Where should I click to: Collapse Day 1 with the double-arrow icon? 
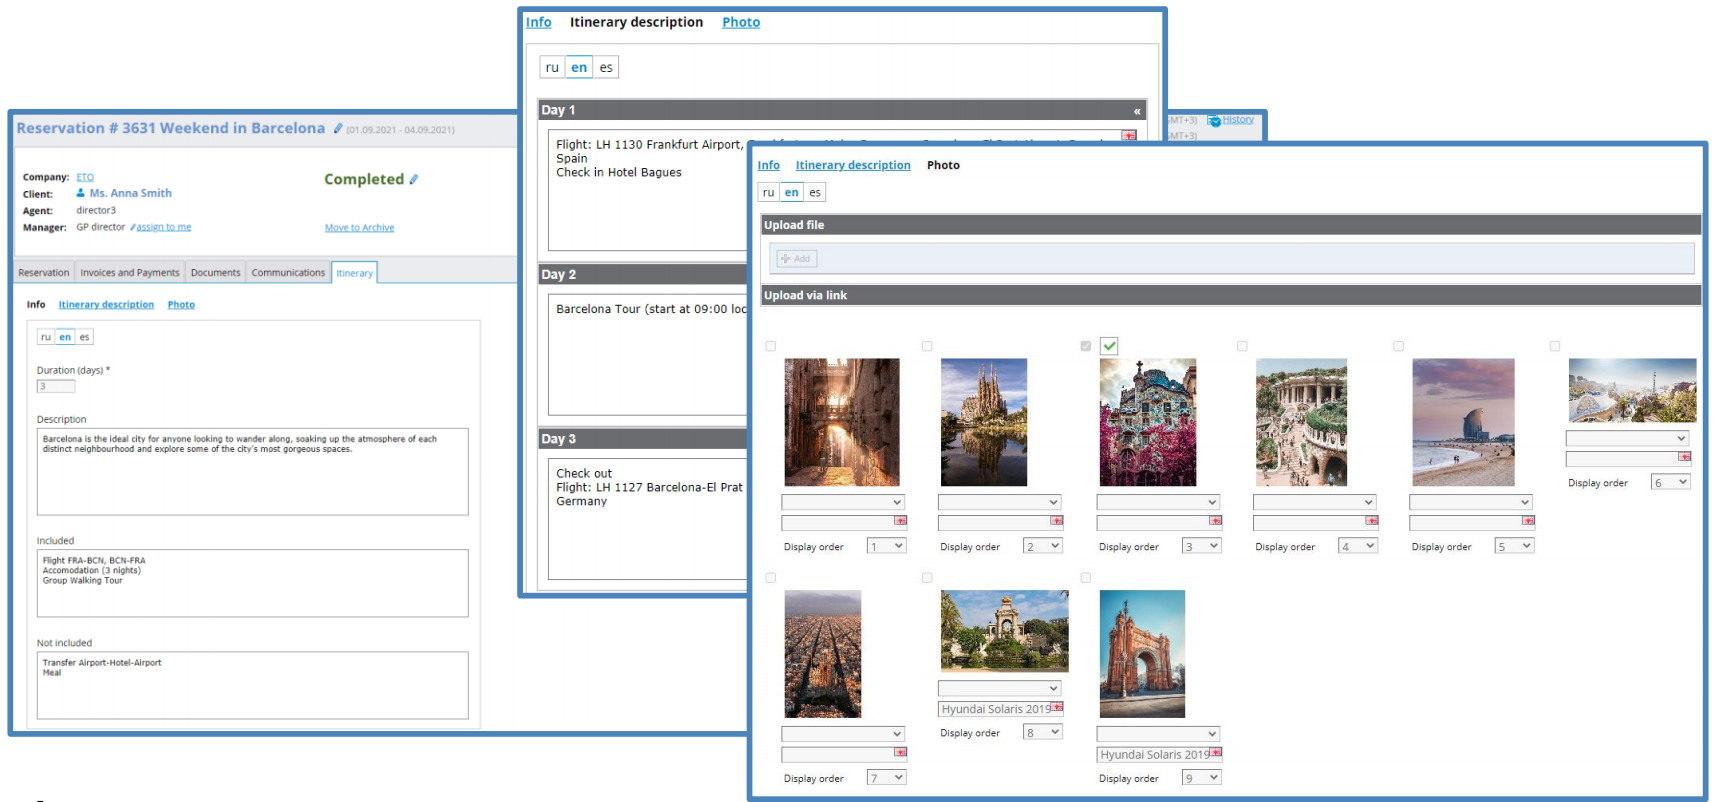click(x=1137, y=111)
